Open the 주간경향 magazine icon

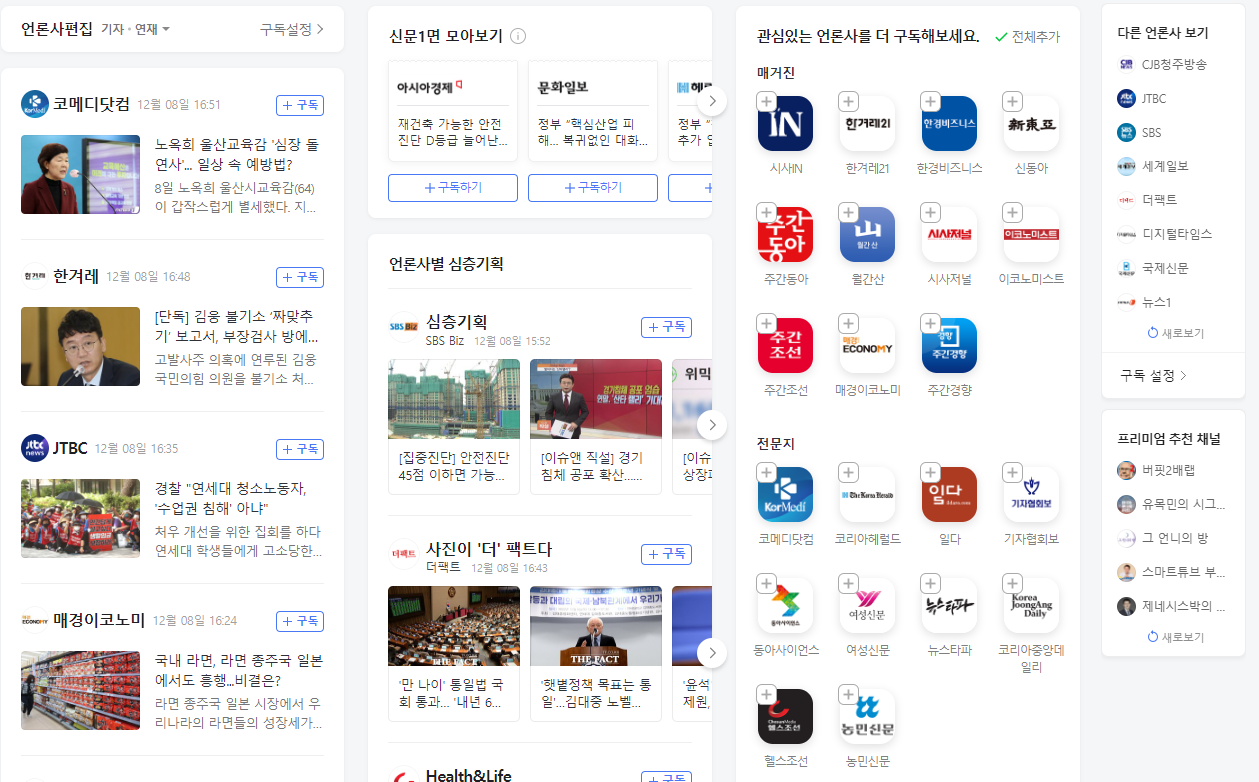pyautogui.click(x=949, y=345)
